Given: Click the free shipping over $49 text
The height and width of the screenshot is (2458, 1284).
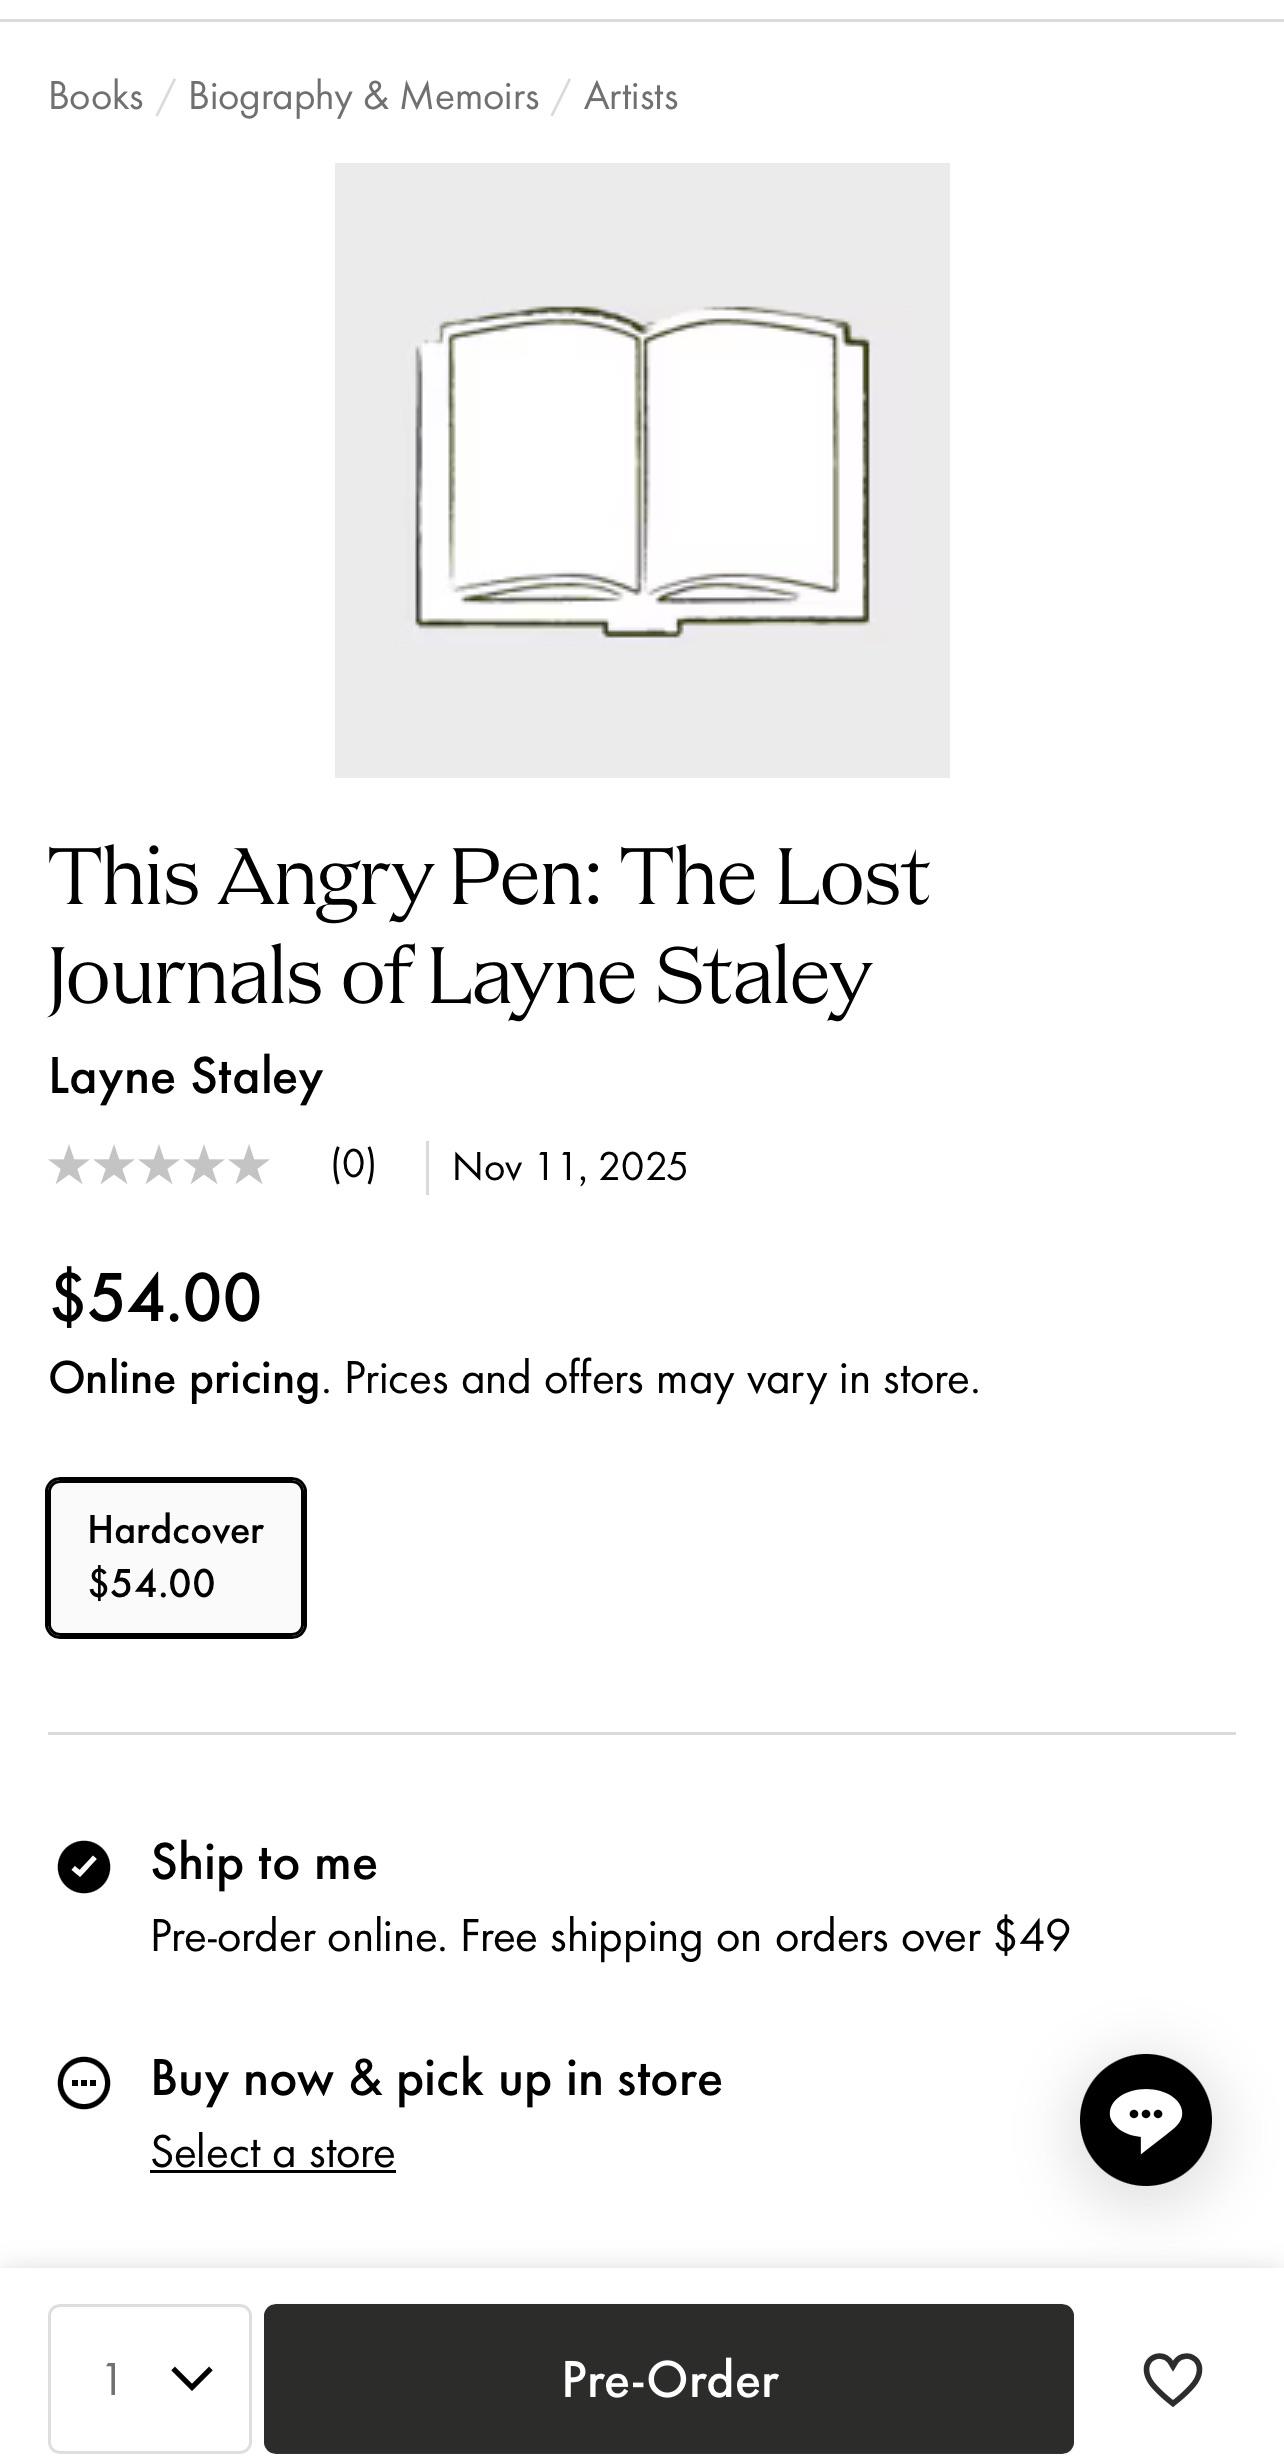Looking at the screenshot, I should coord(610,1937).
